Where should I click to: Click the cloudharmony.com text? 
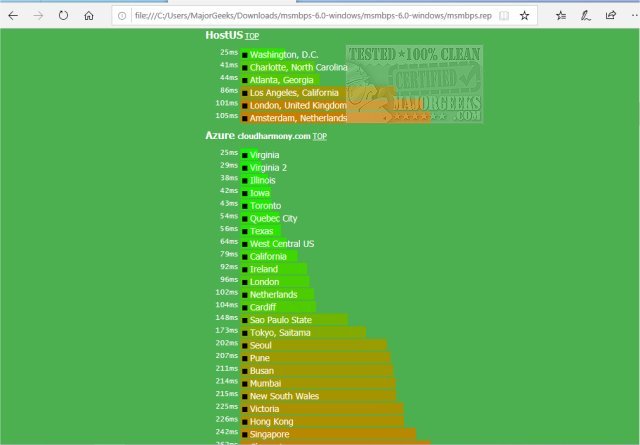pos(274,136)
